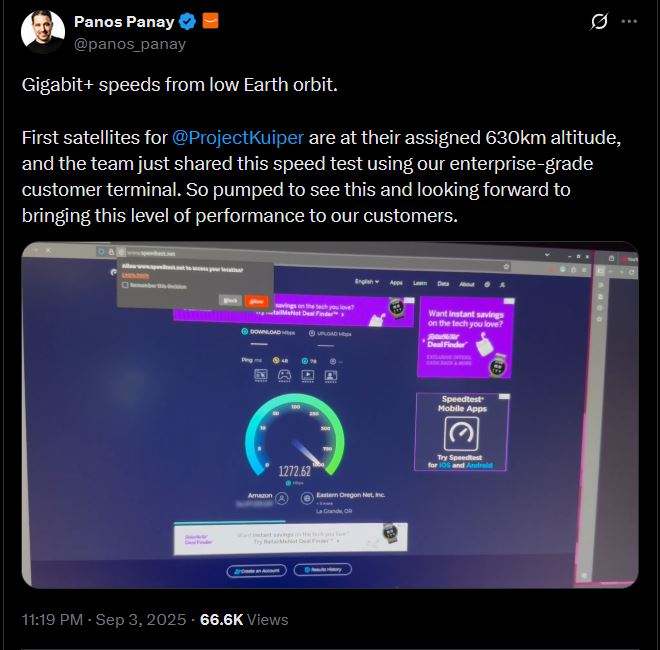Image resolution: width=660 pixels, height=650 pixels.
Task: Expand the English language dropdown
Action: (x=367, y=281)
